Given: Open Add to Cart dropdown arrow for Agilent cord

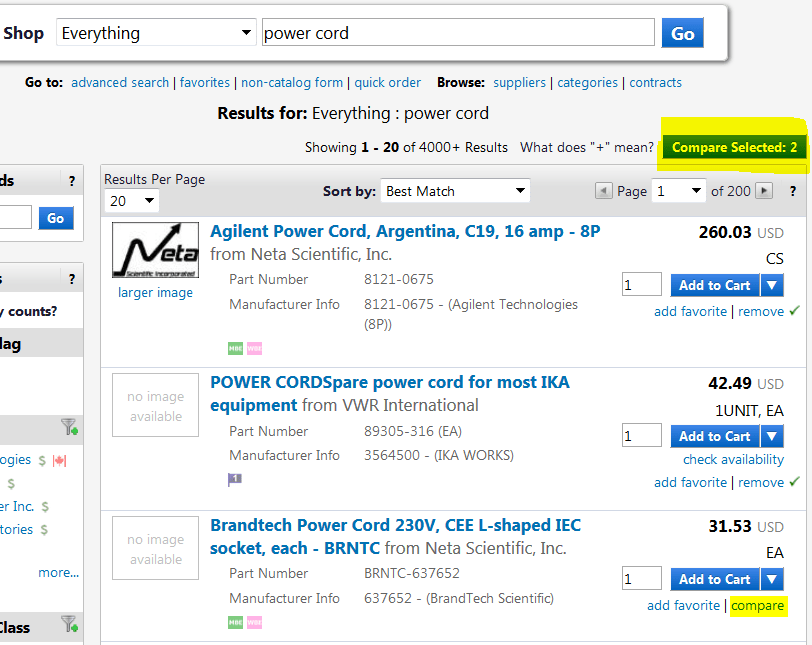Looking at the screenshot, I should [772, 285].
